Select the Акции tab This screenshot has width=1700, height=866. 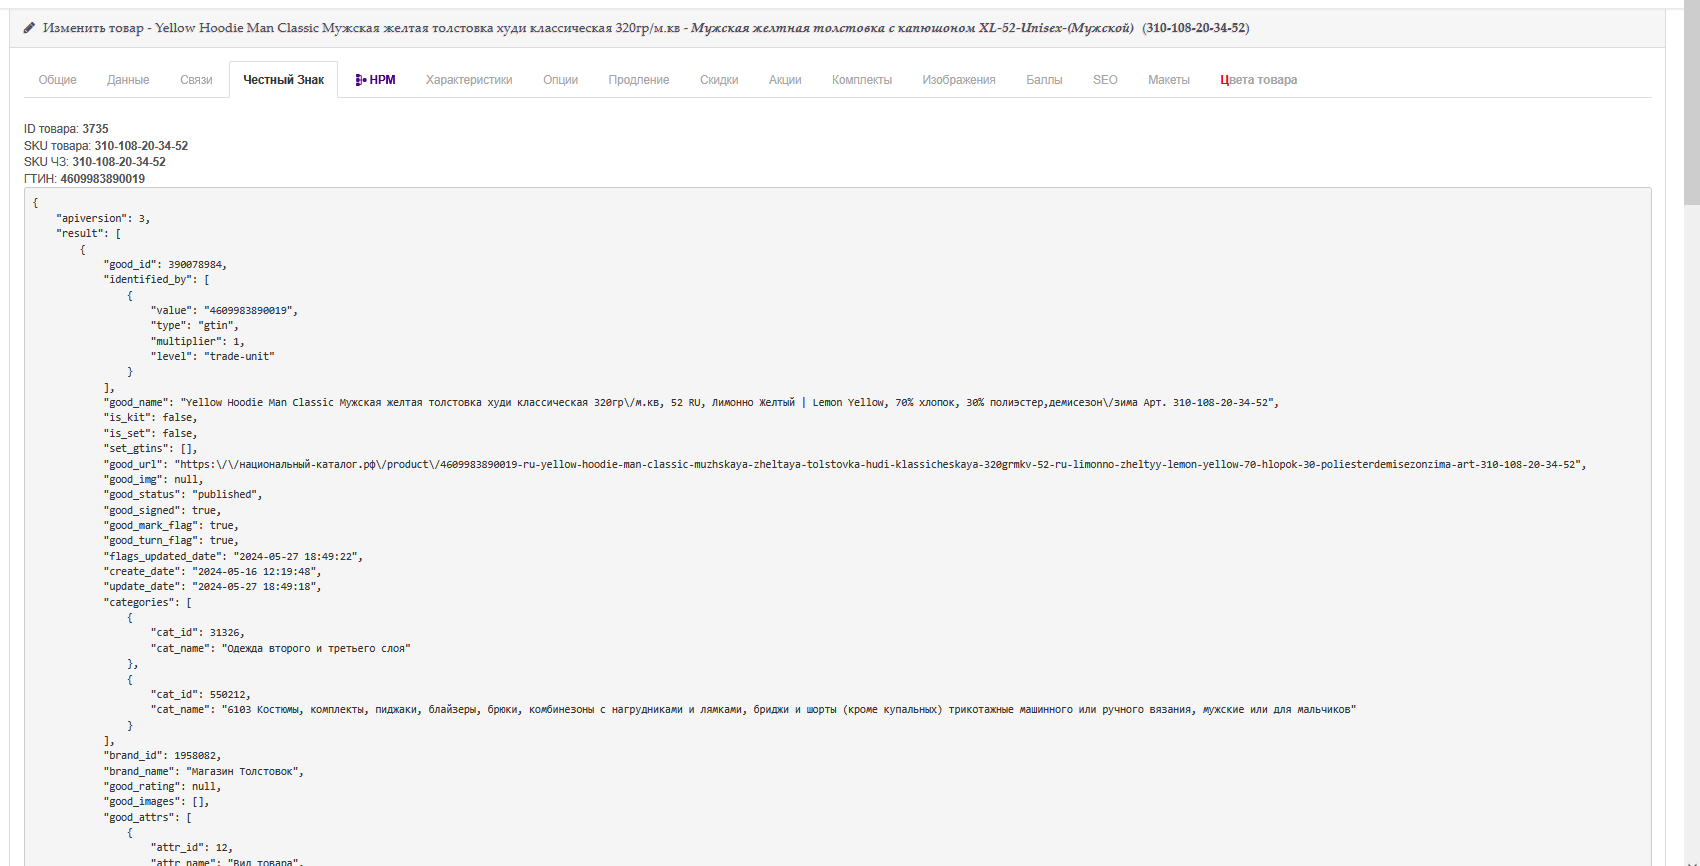point(785,80)
